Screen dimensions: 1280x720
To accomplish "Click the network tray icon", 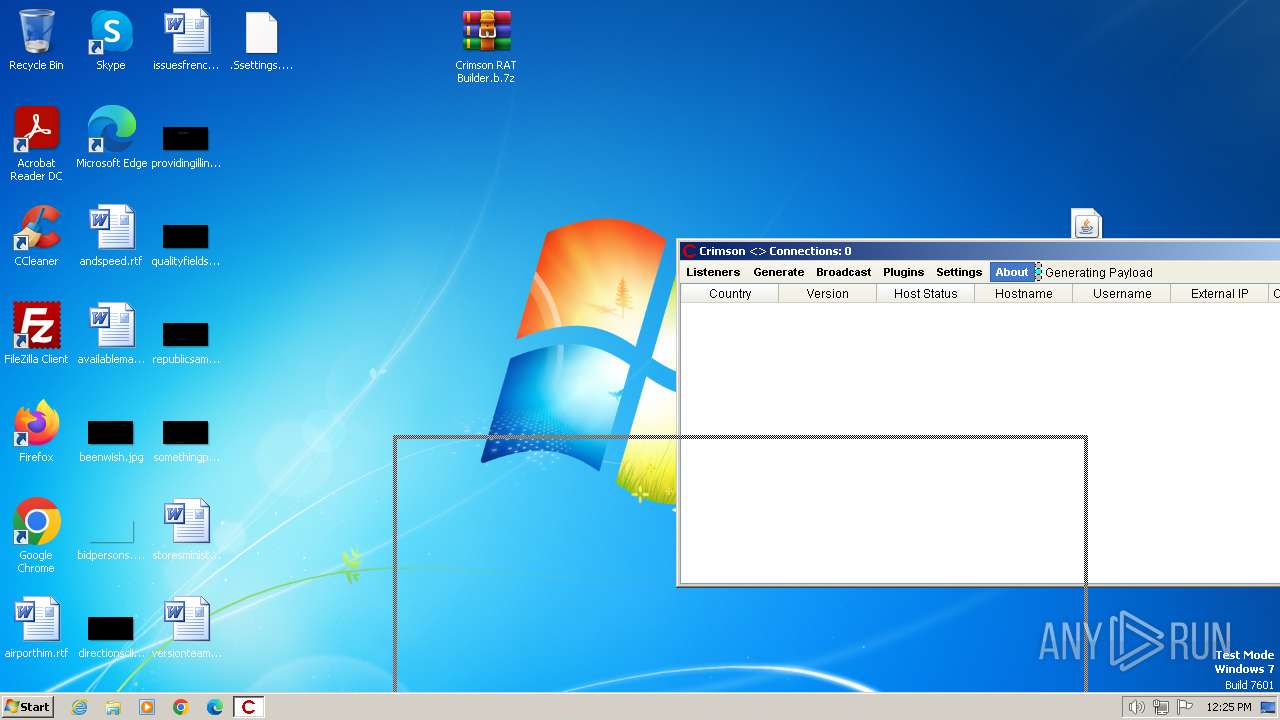I will click(x=1161, y=707).
